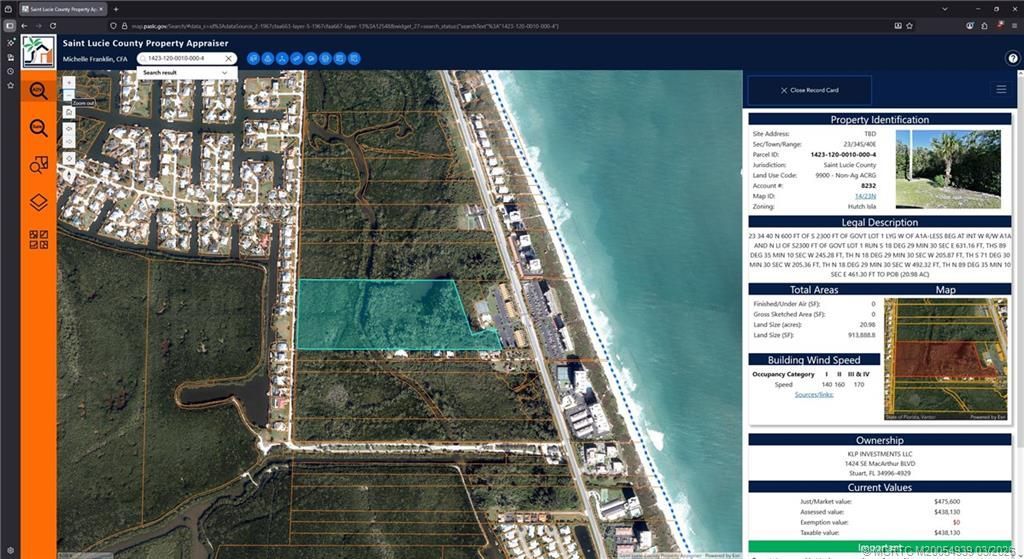Bookmark this page with the star icon

tap(911, 25)
